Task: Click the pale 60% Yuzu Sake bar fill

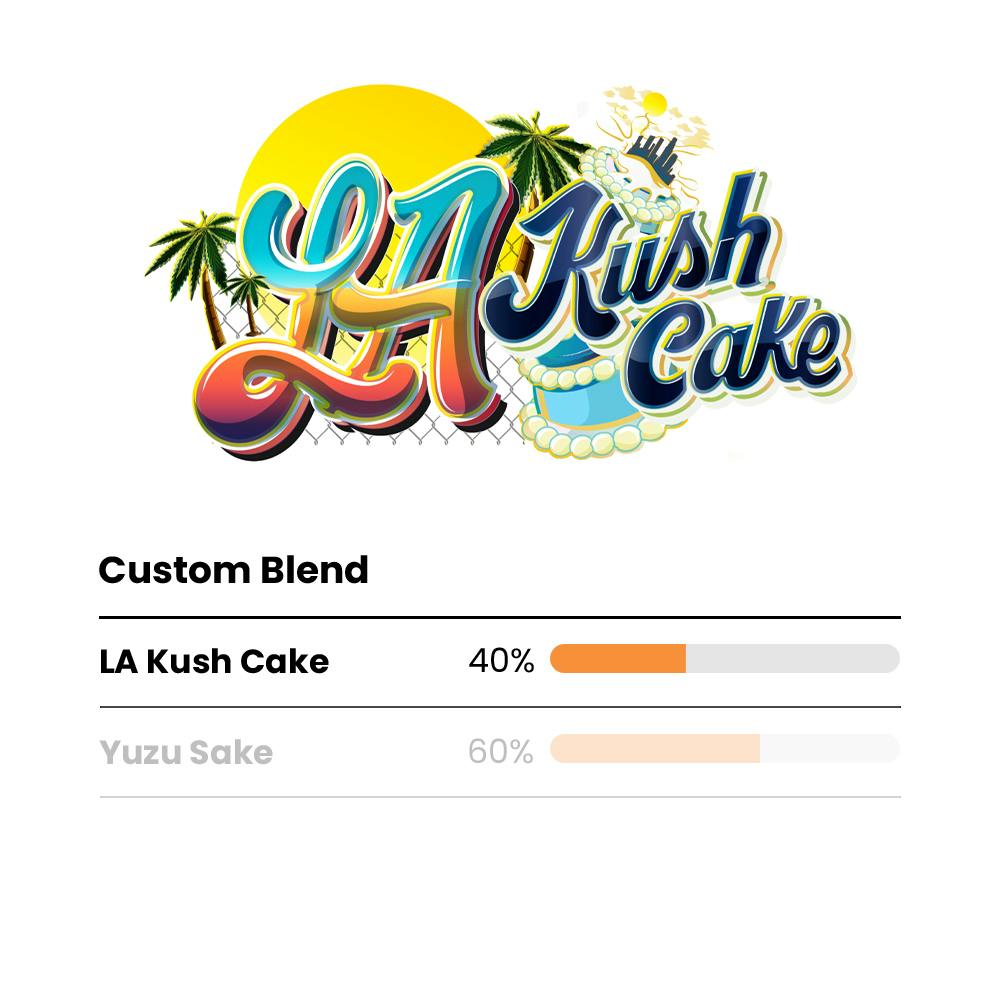Action: click(654, 749)
